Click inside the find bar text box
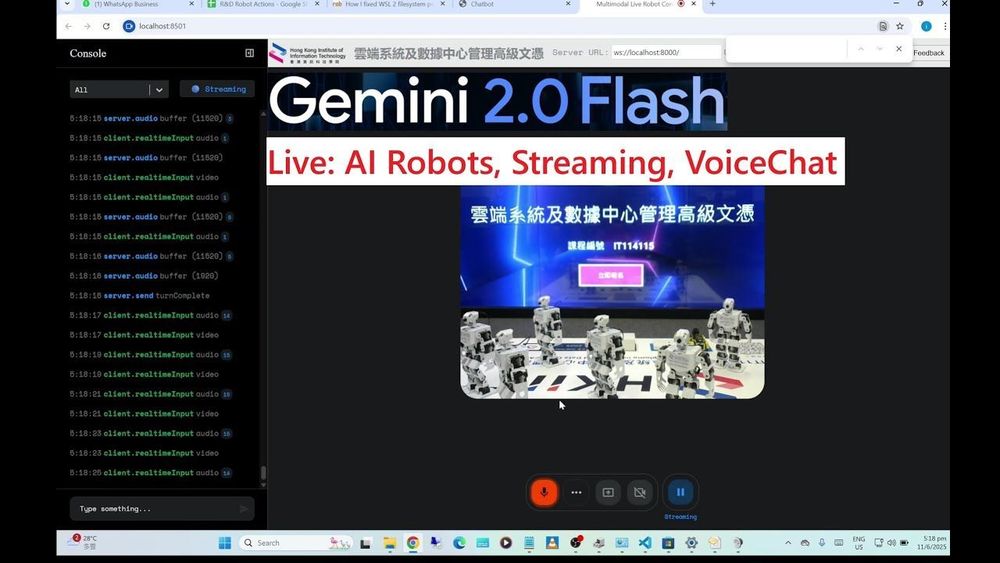 [786, 48]
